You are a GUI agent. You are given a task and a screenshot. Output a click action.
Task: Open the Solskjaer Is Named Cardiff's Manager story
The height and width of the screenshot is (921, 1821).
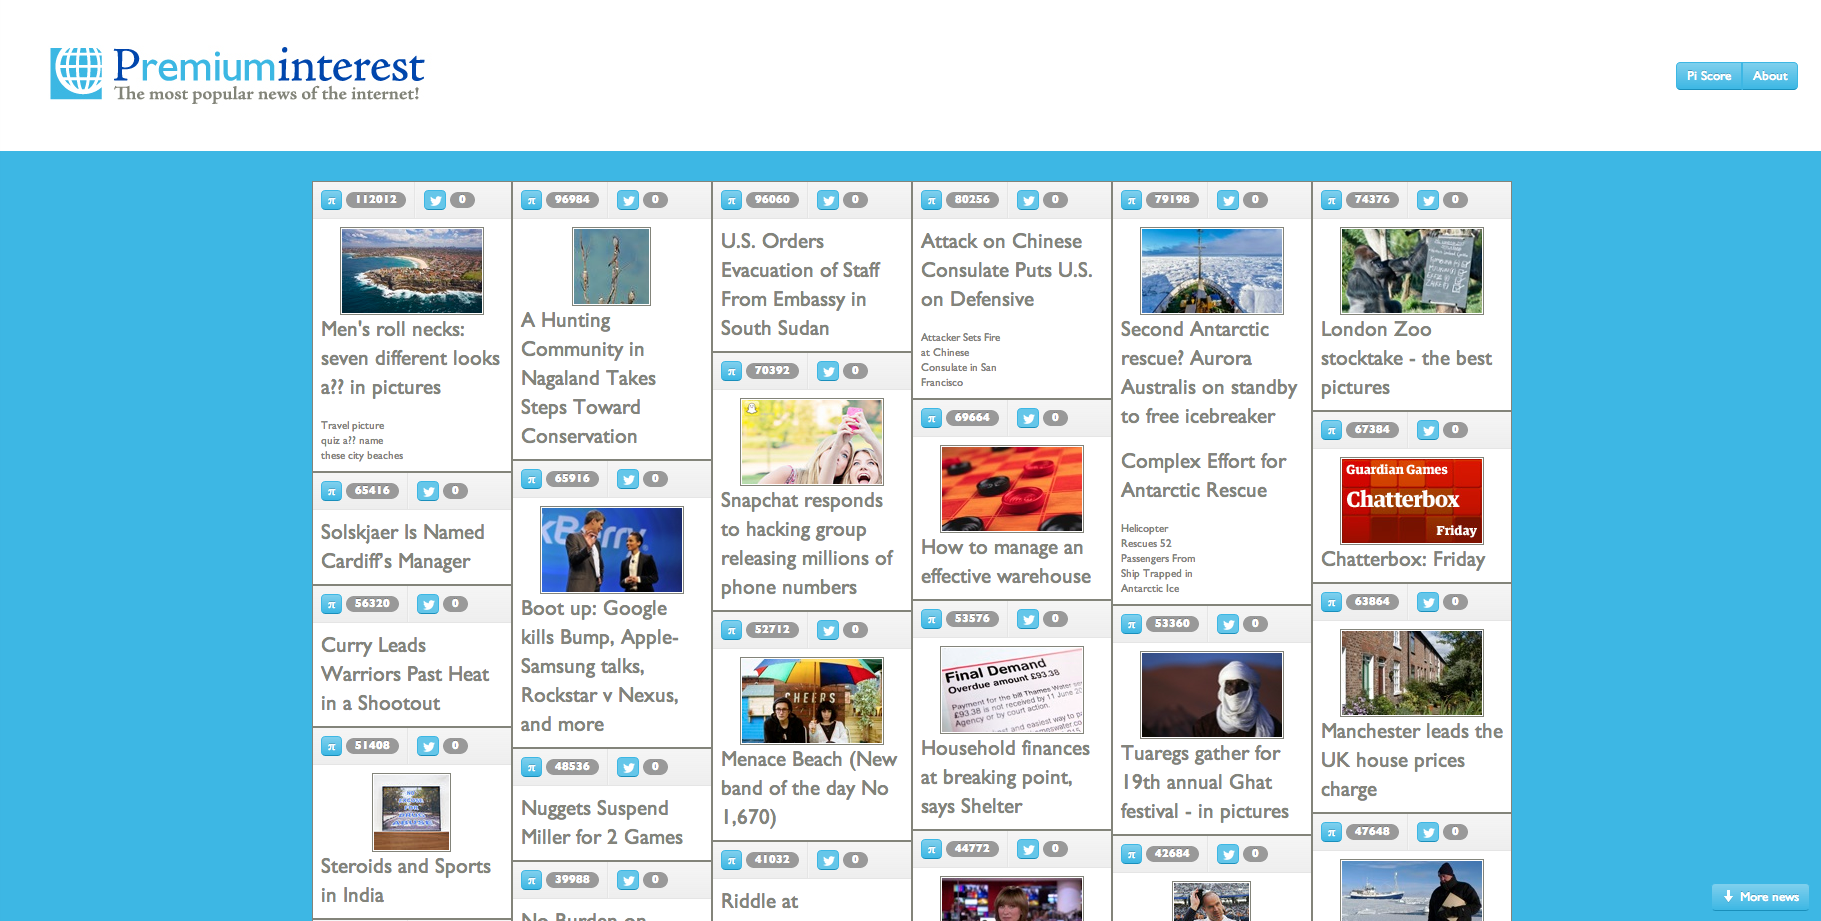(x=403, y=546)
